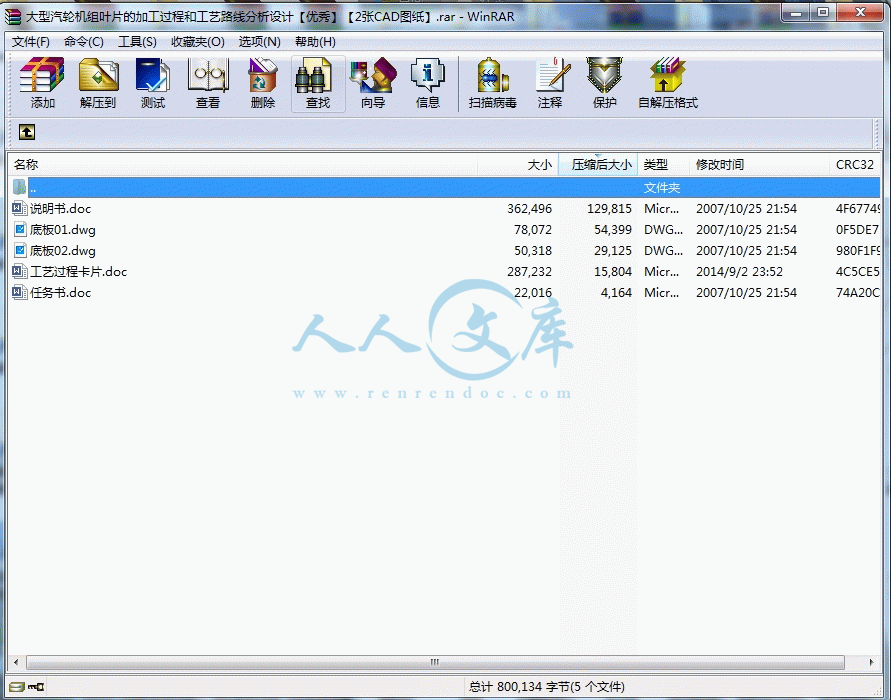This screenshot has height=700, width=891.
Task: Select the file 底板02.dwg
Action: [63, 251]
